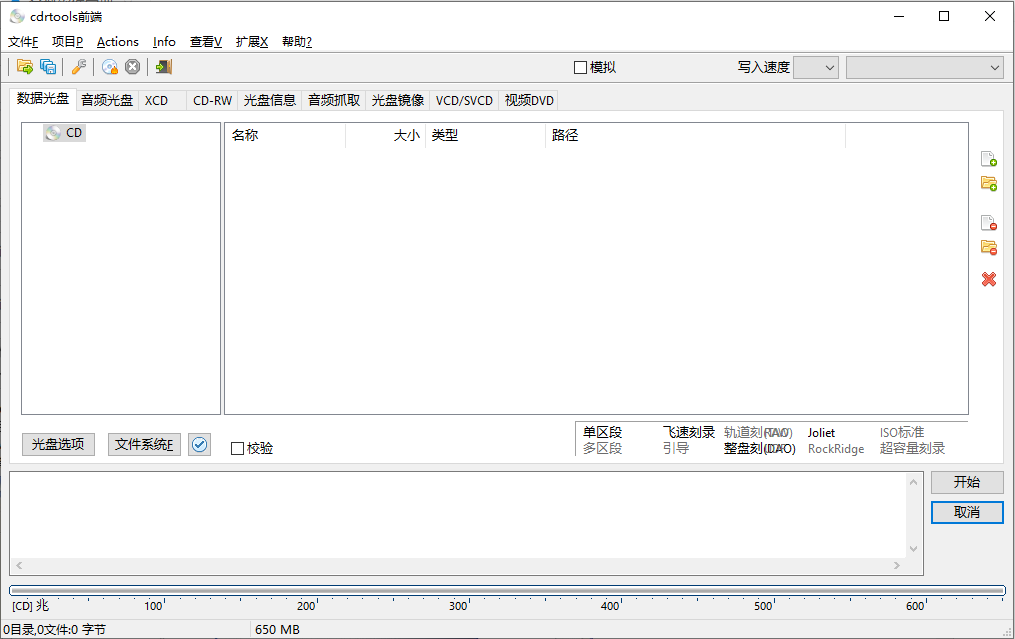The image size is (1015, 639).
Task: Toggle the blue checkmark button near 文件系统
Action: pyautogui.click(x=199, y=444)
